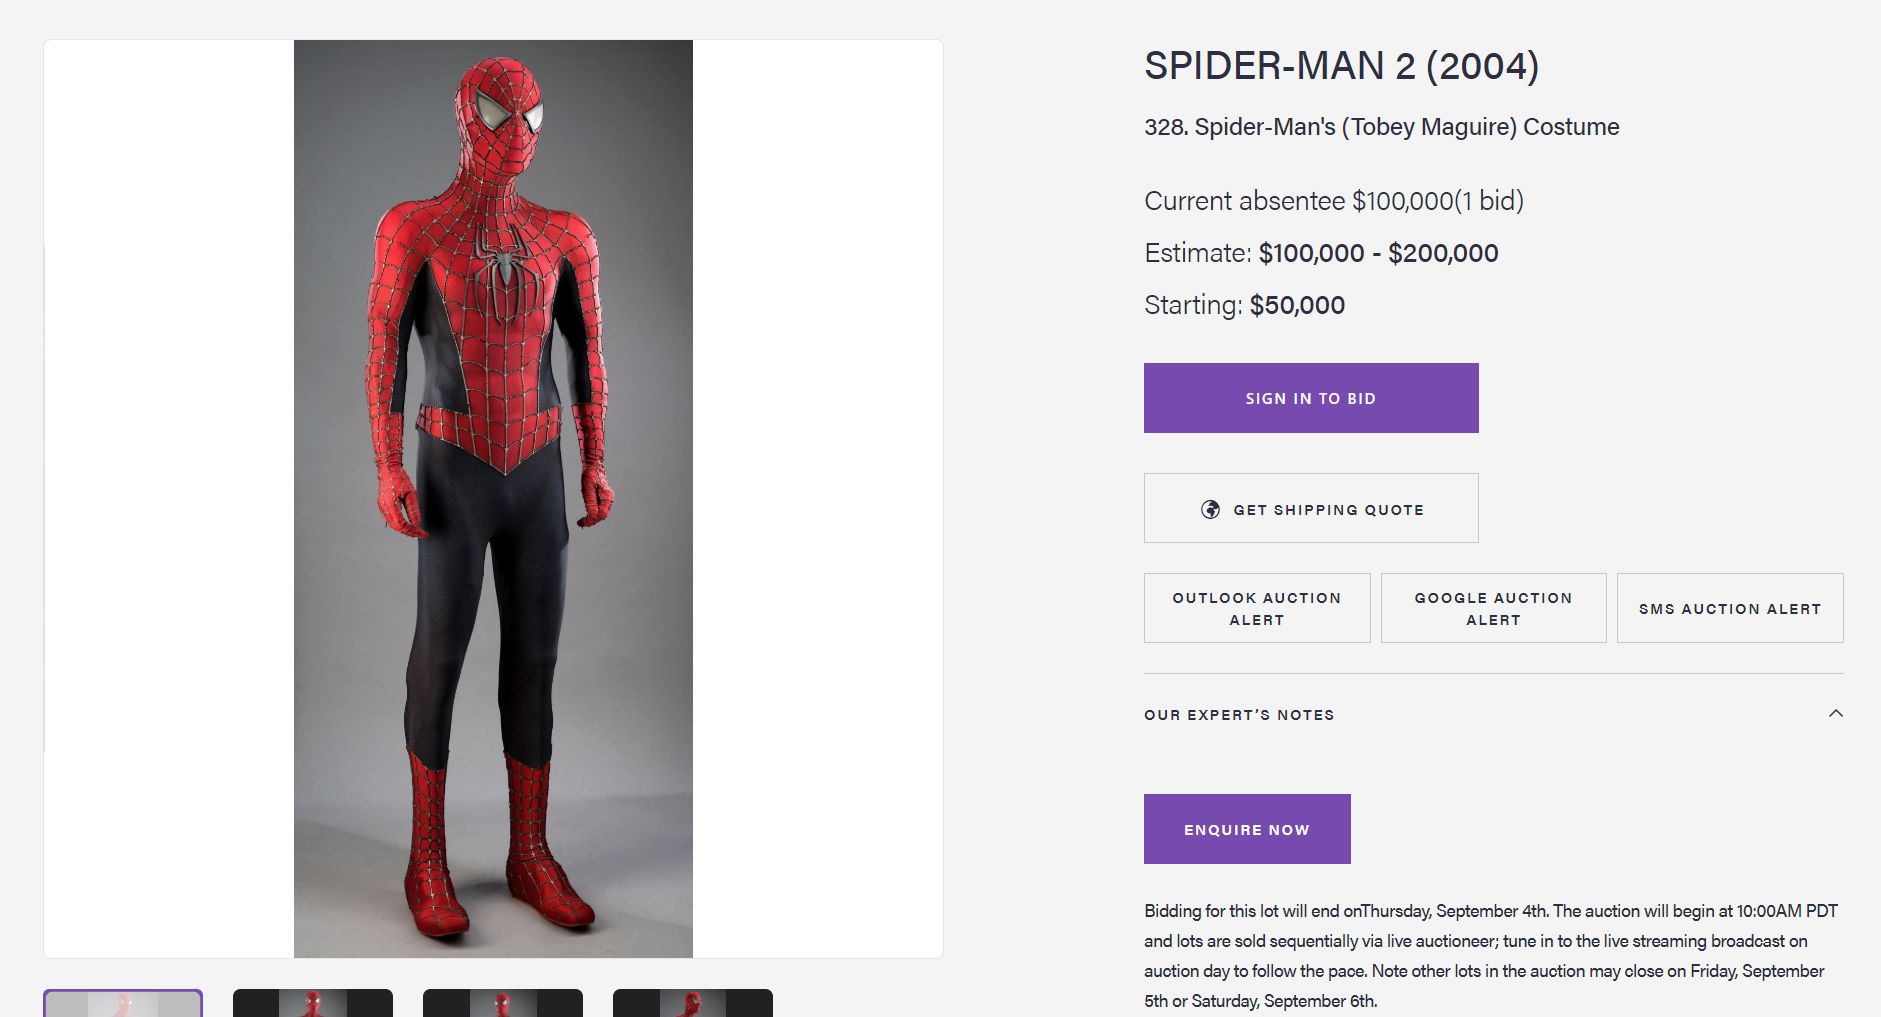
Task: Select the first purple-outlined gallery thumbnail
Action: [x=123, y=1003]
